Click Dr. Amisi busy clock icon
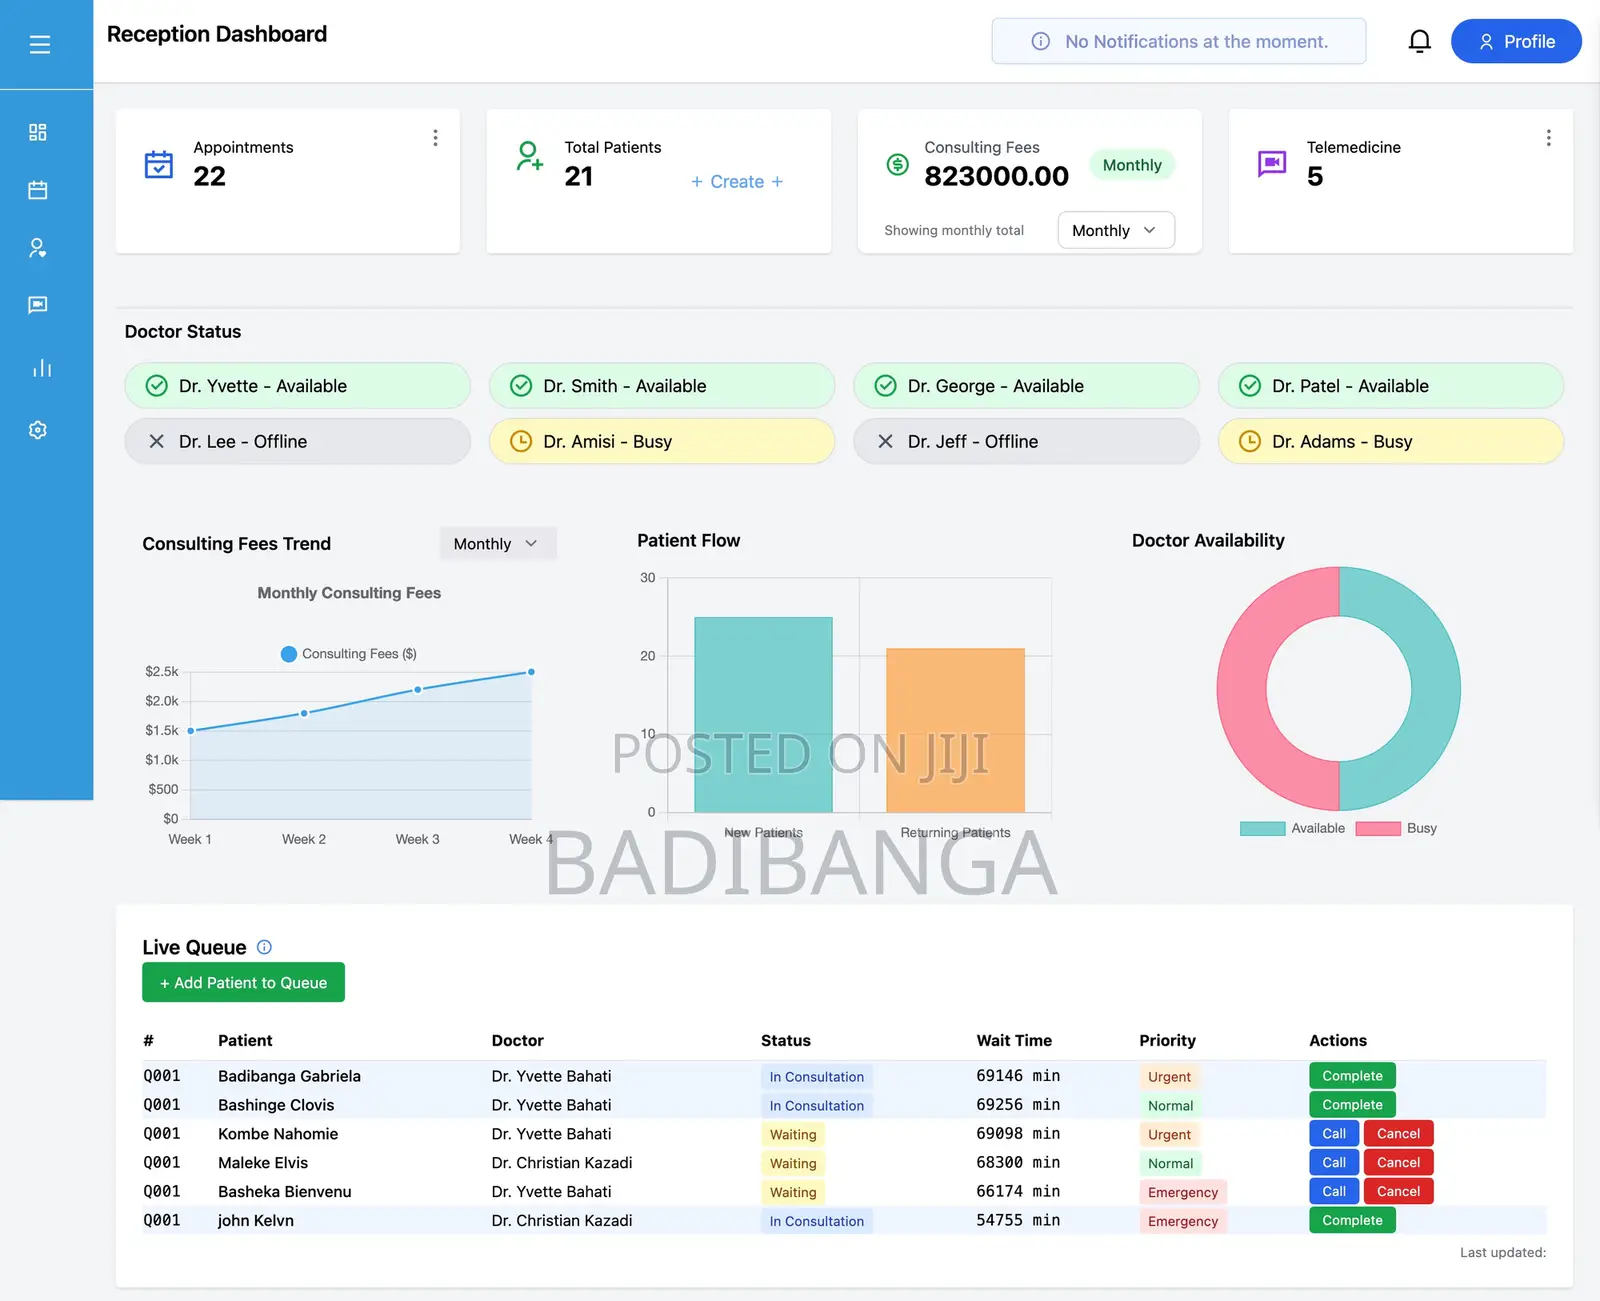Viewport: 1600px width, 1301px height. pos(521,441)
